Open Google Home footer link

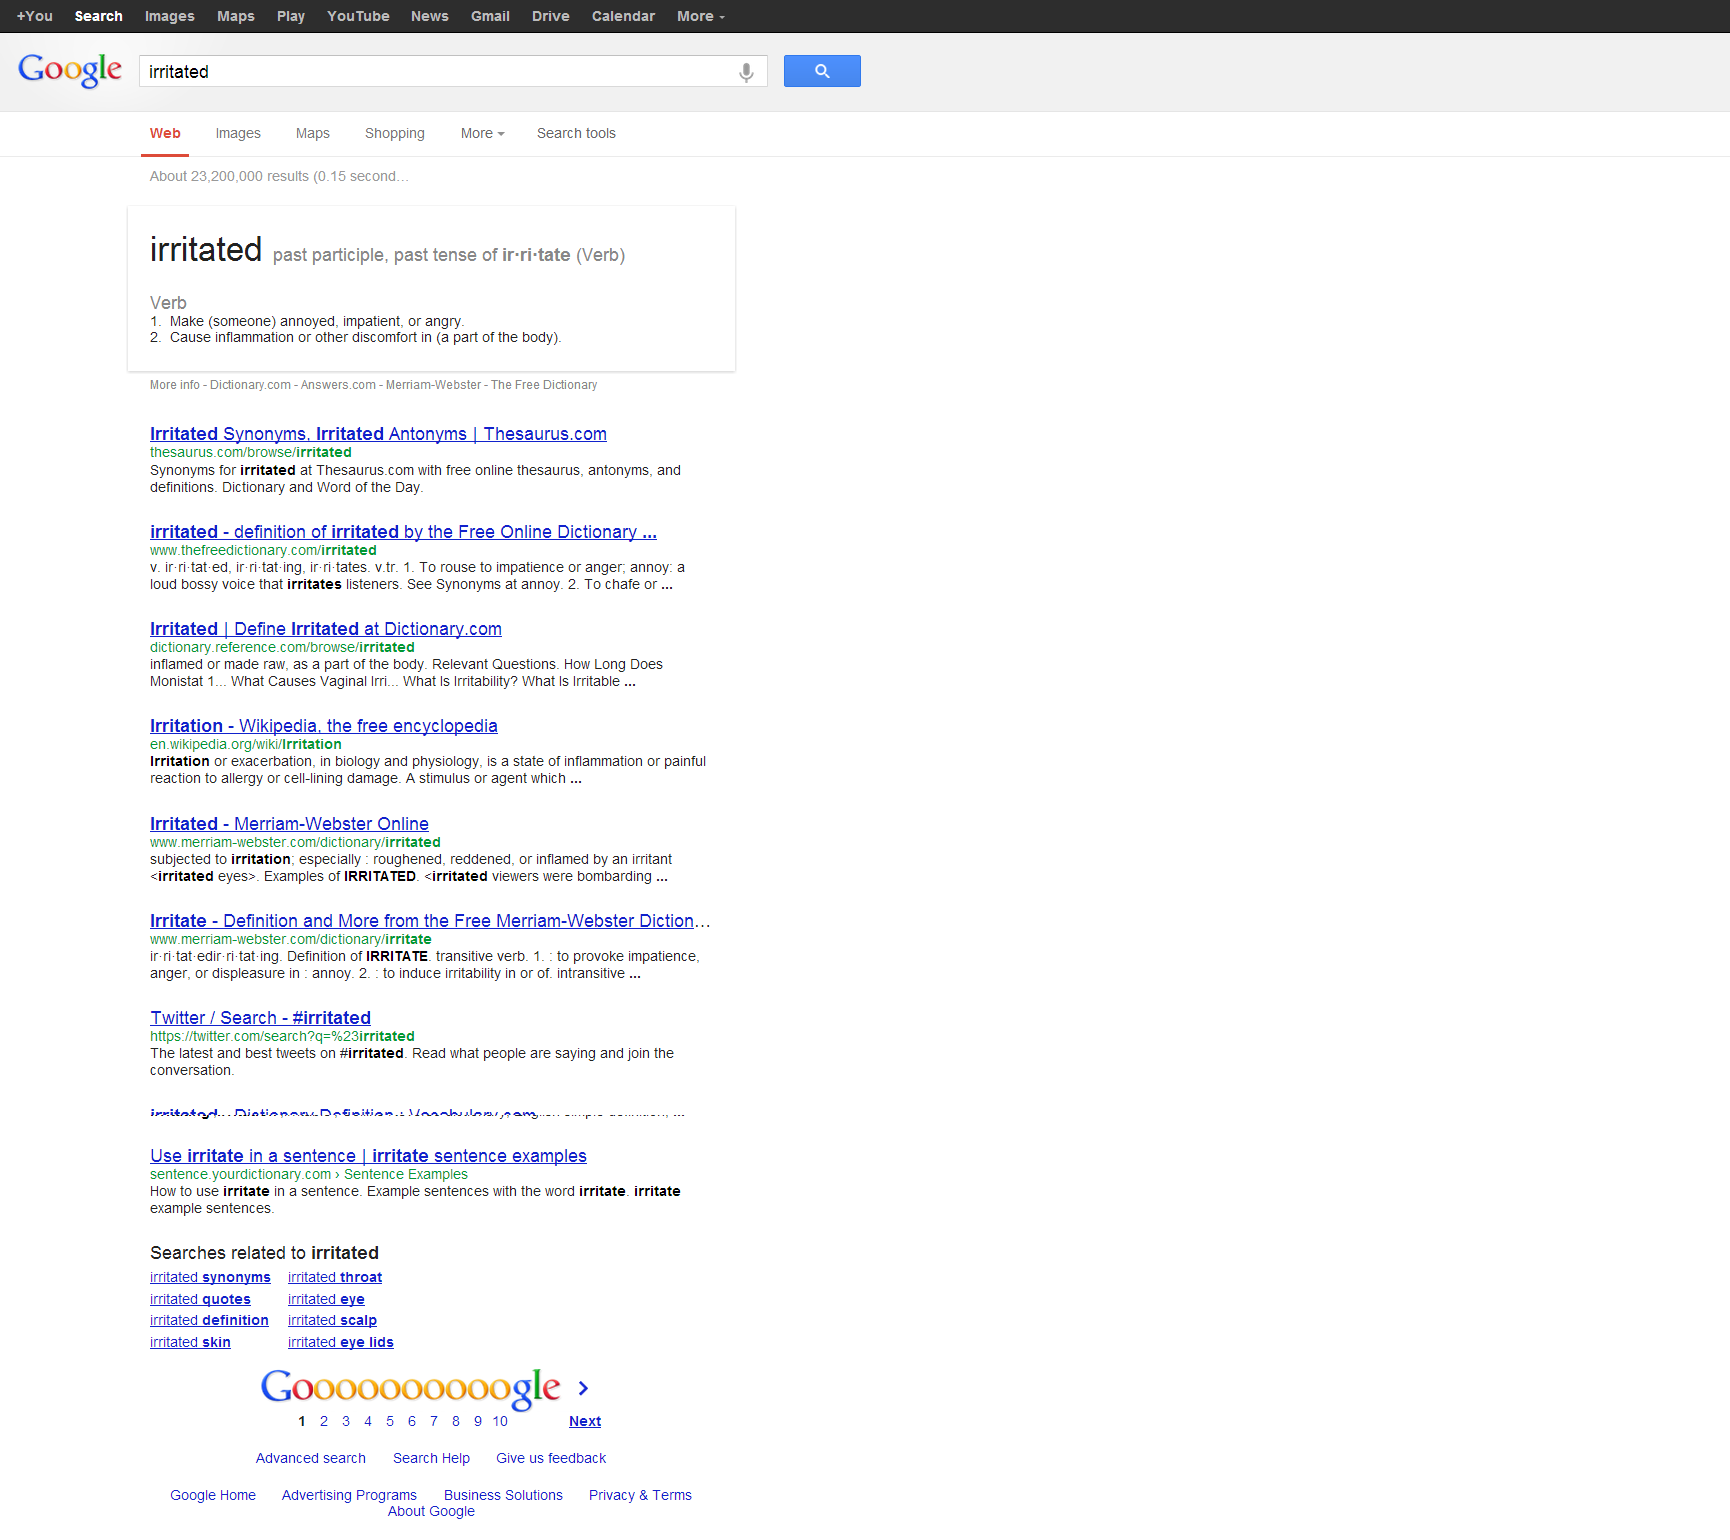point(213,1495)
